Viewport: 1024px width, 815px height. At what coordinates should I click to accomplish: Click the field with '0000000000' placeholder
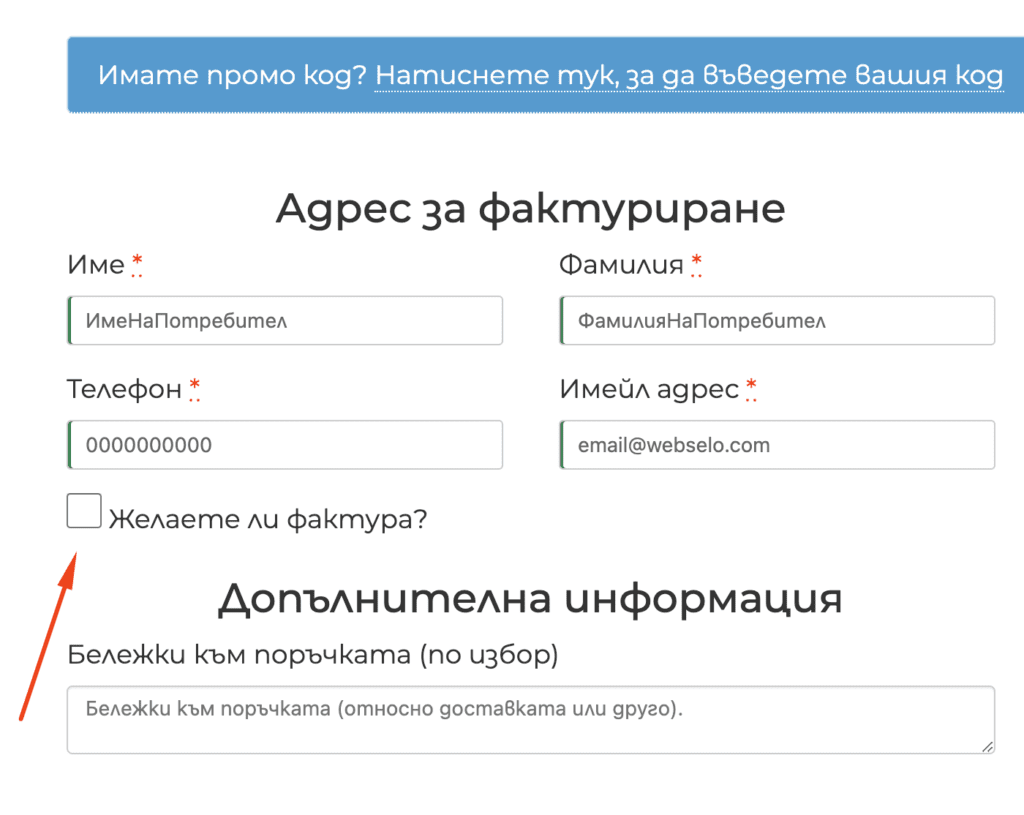coord(285,444)
